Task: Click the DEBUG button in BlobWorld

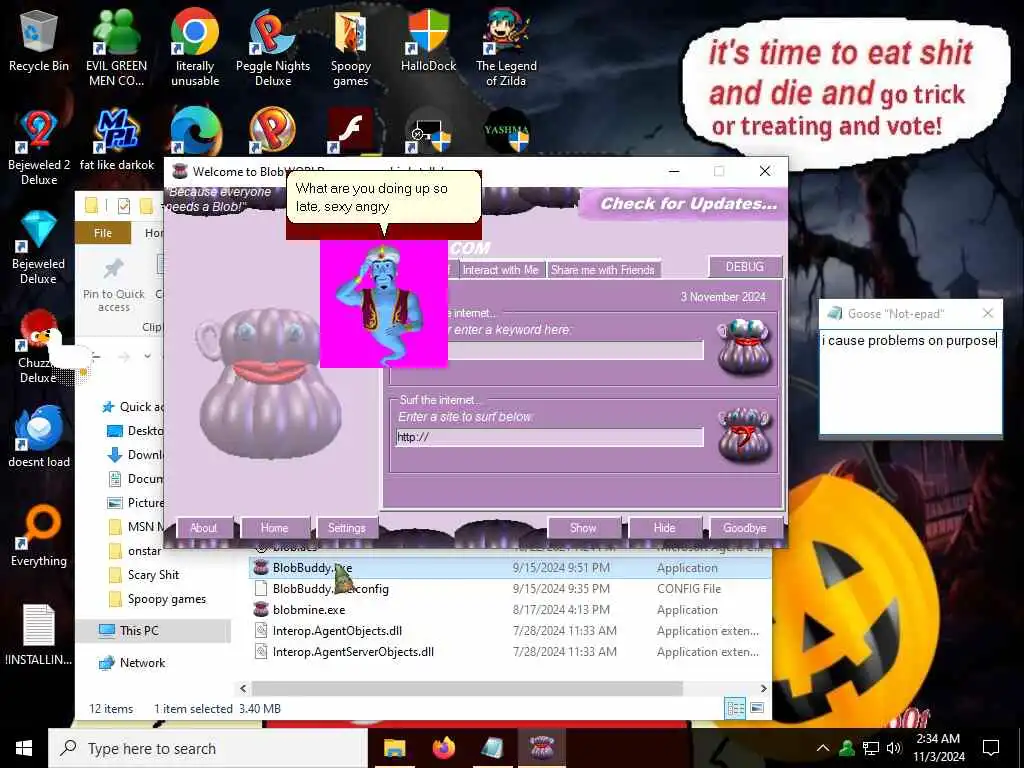Action: point(744,266)
